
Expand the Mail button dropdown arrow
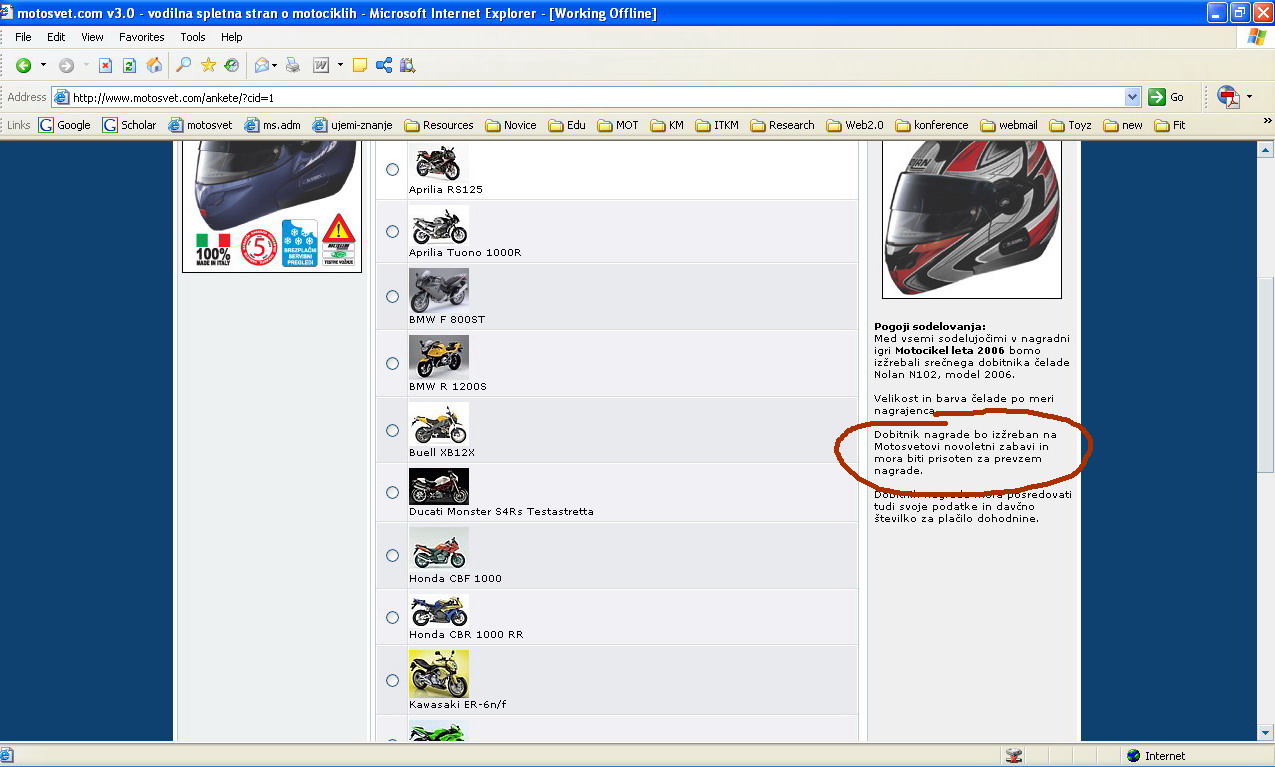(274, 66)
